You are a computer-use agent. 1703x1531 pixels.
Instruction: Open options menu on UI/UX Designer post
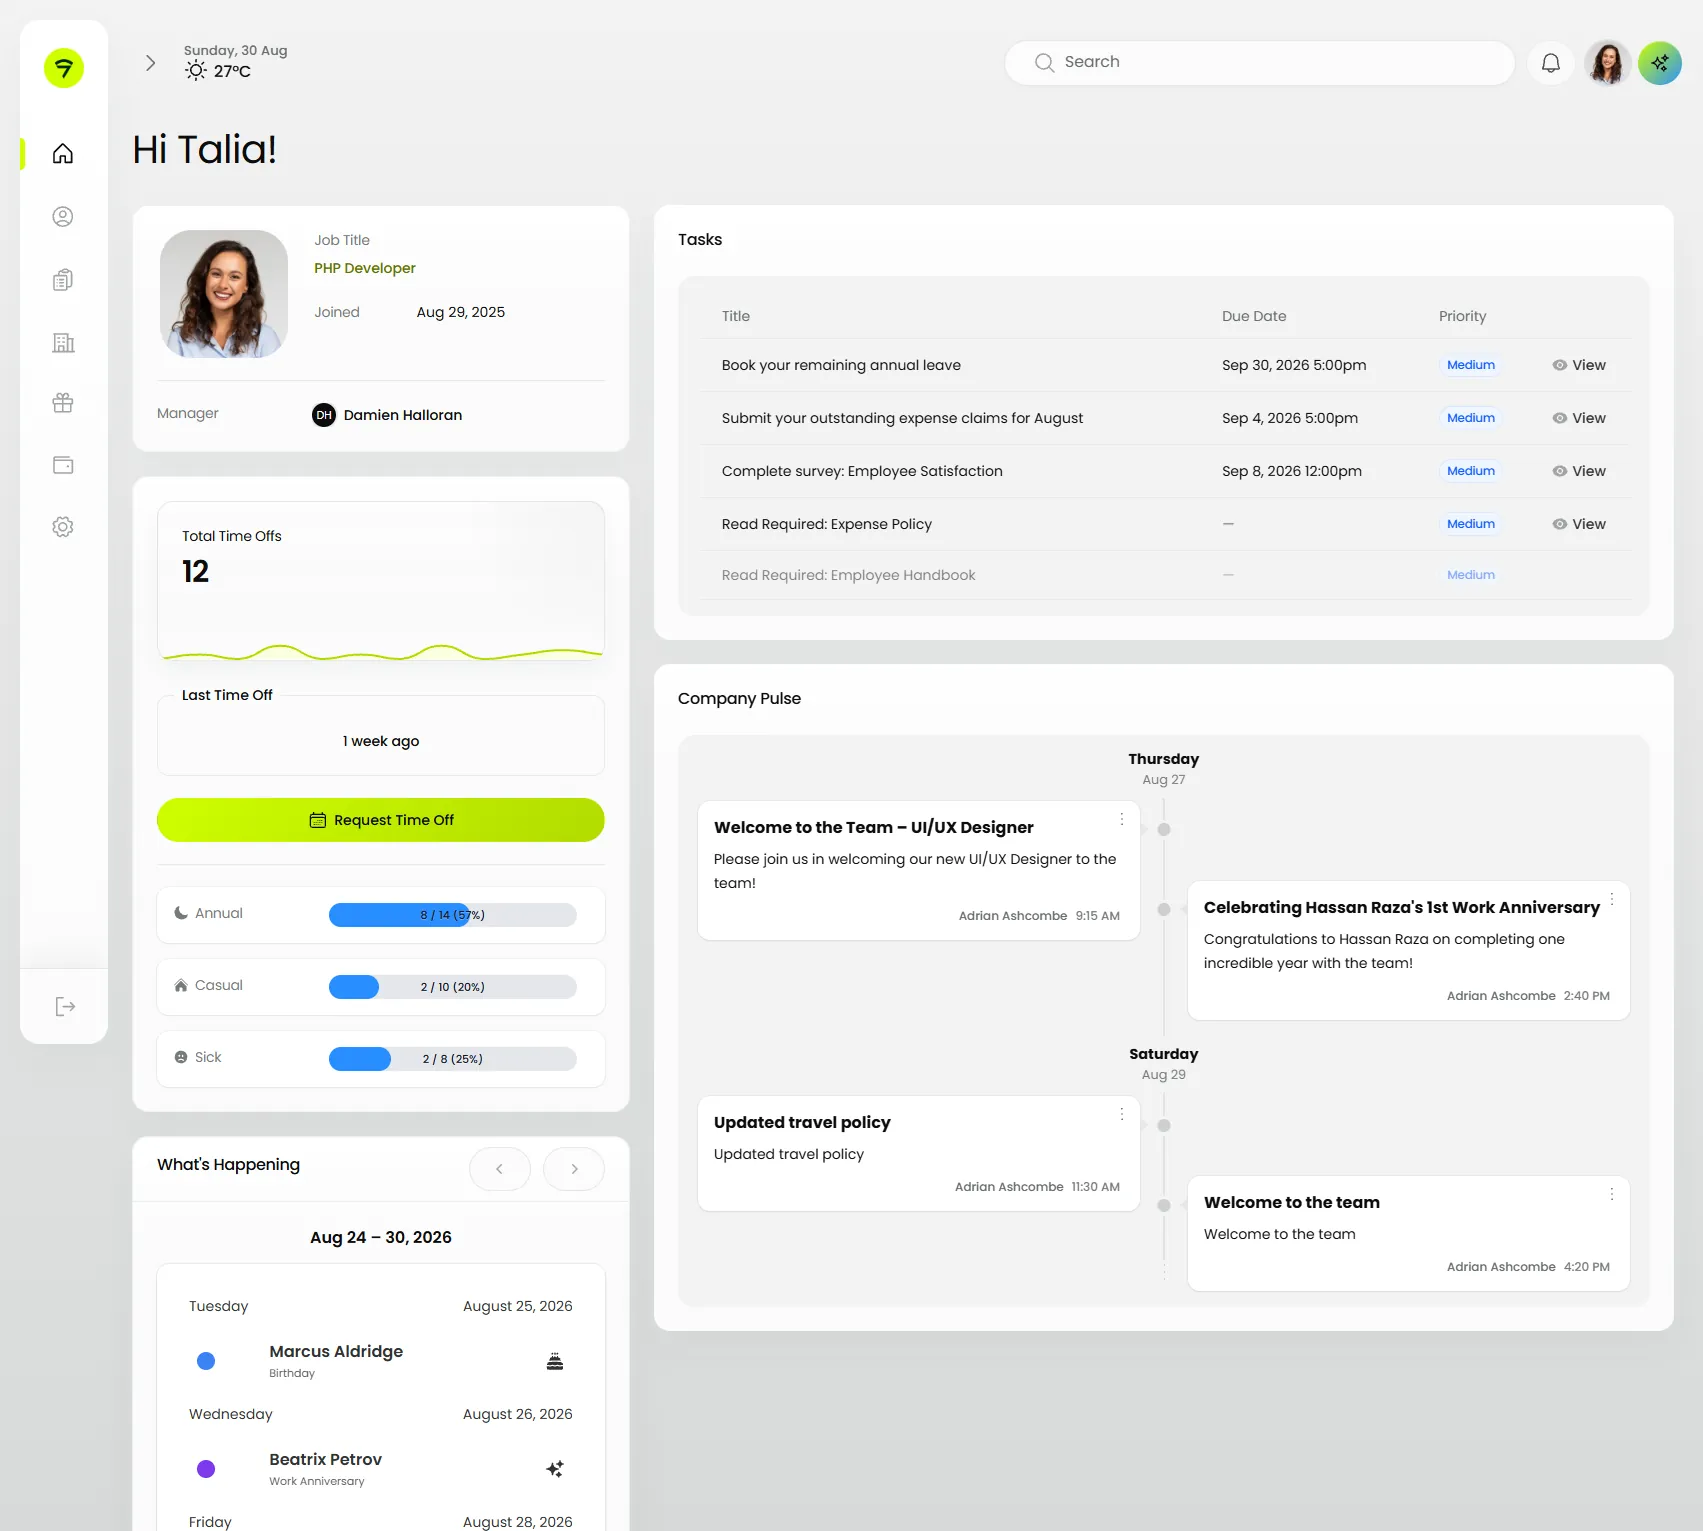1122,819
